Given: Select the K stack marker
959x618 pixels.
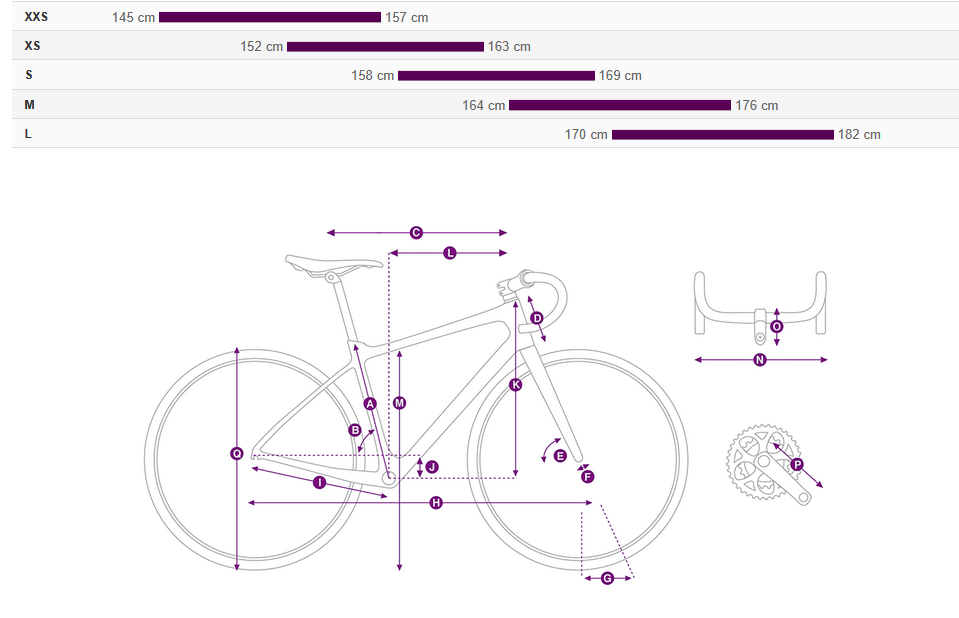Looking at the screenshot, I should [516, 385].
